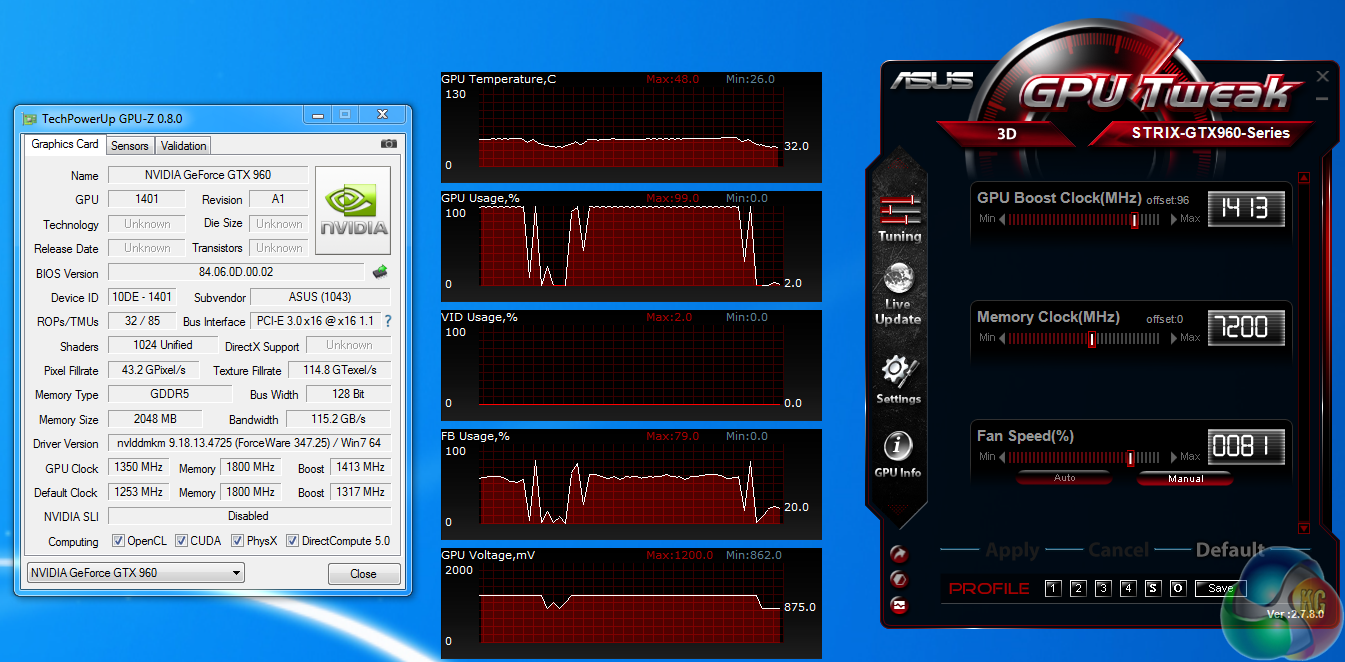Click the Fan Speed slider handle

pyautogui.click(x=1130, y=457)
